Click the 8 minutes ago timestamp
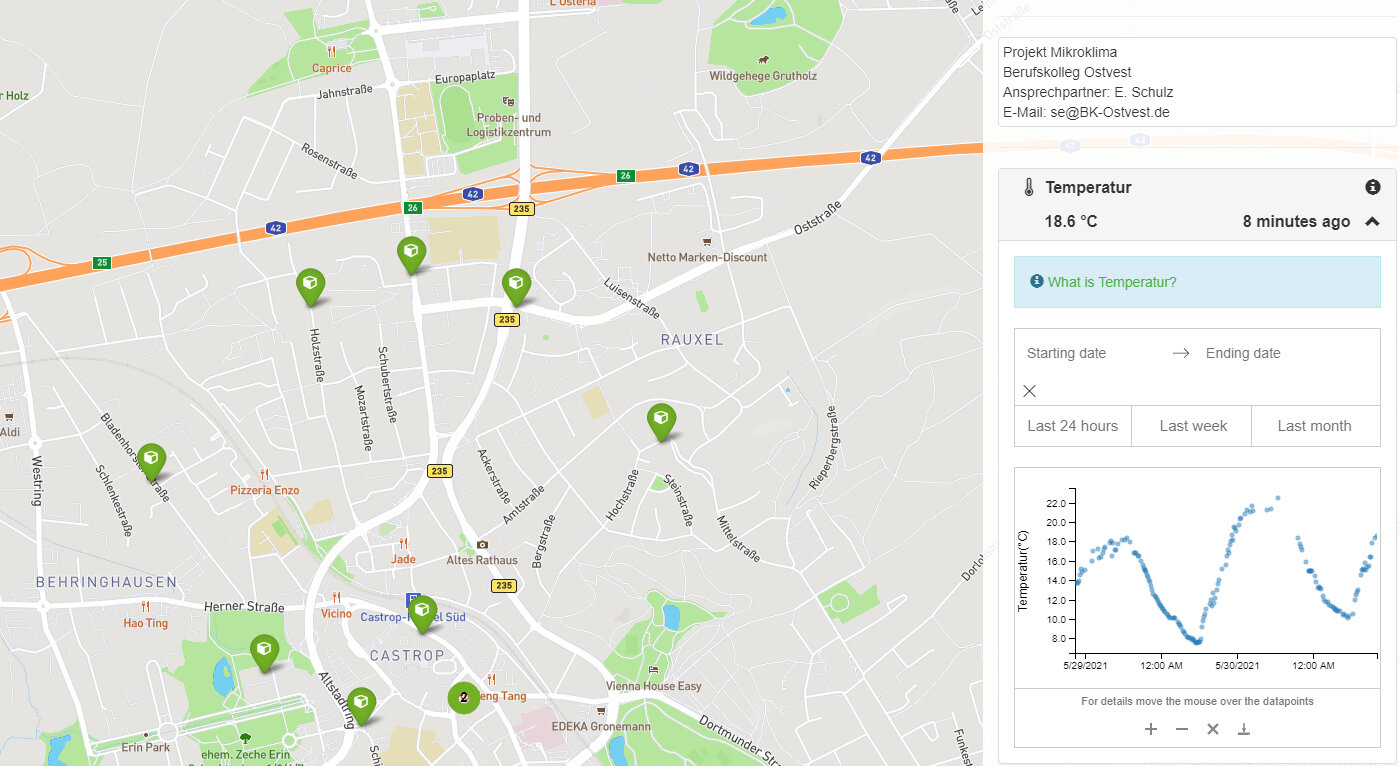Image resolution: width=1399 pixels, height=766 pixels. pos(1296,222)
